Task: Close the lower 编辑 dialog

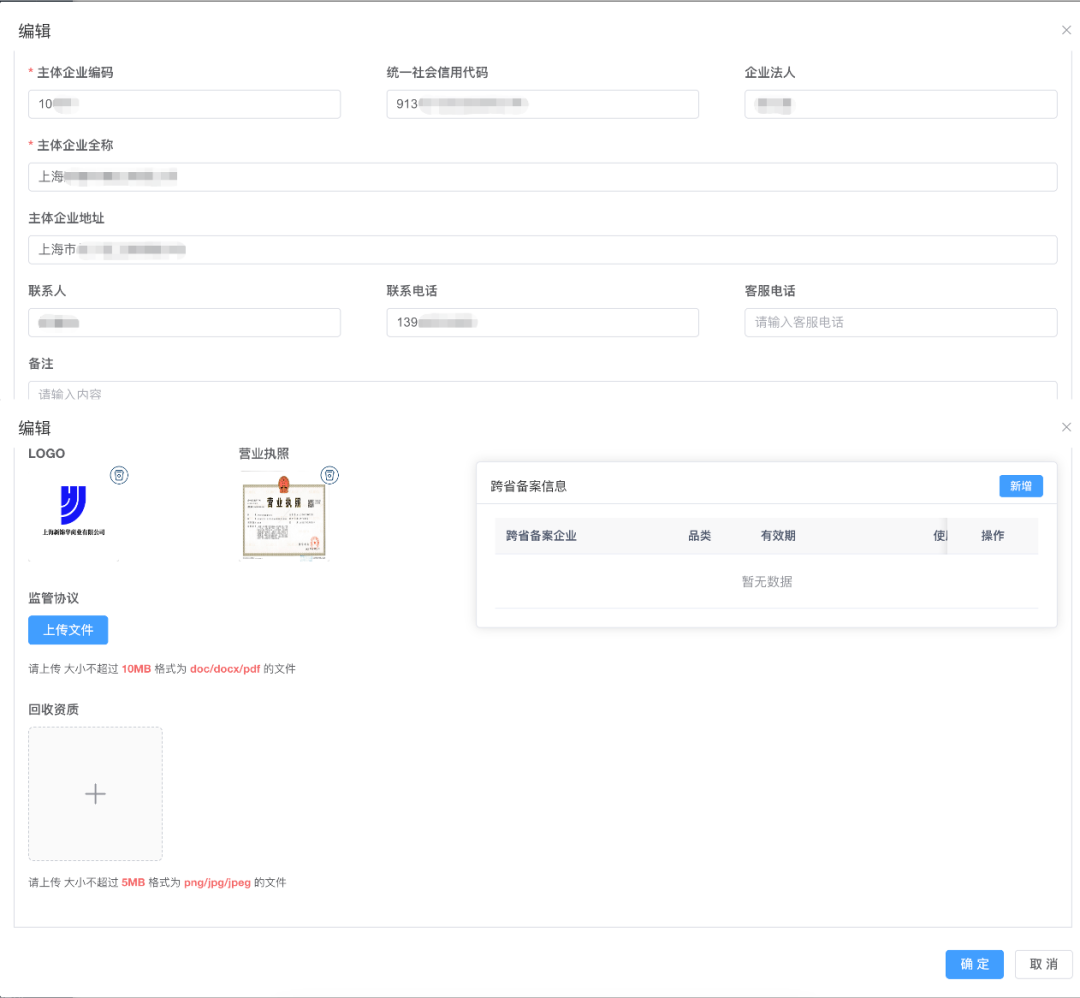Action: 1066,427
